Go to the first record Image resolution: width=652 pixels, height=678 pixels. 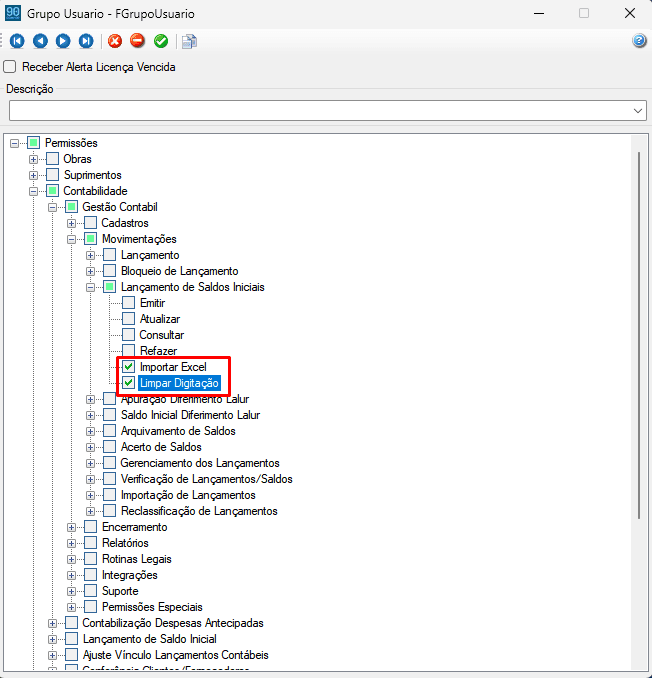pyautogui.click(x=17, y=41)
